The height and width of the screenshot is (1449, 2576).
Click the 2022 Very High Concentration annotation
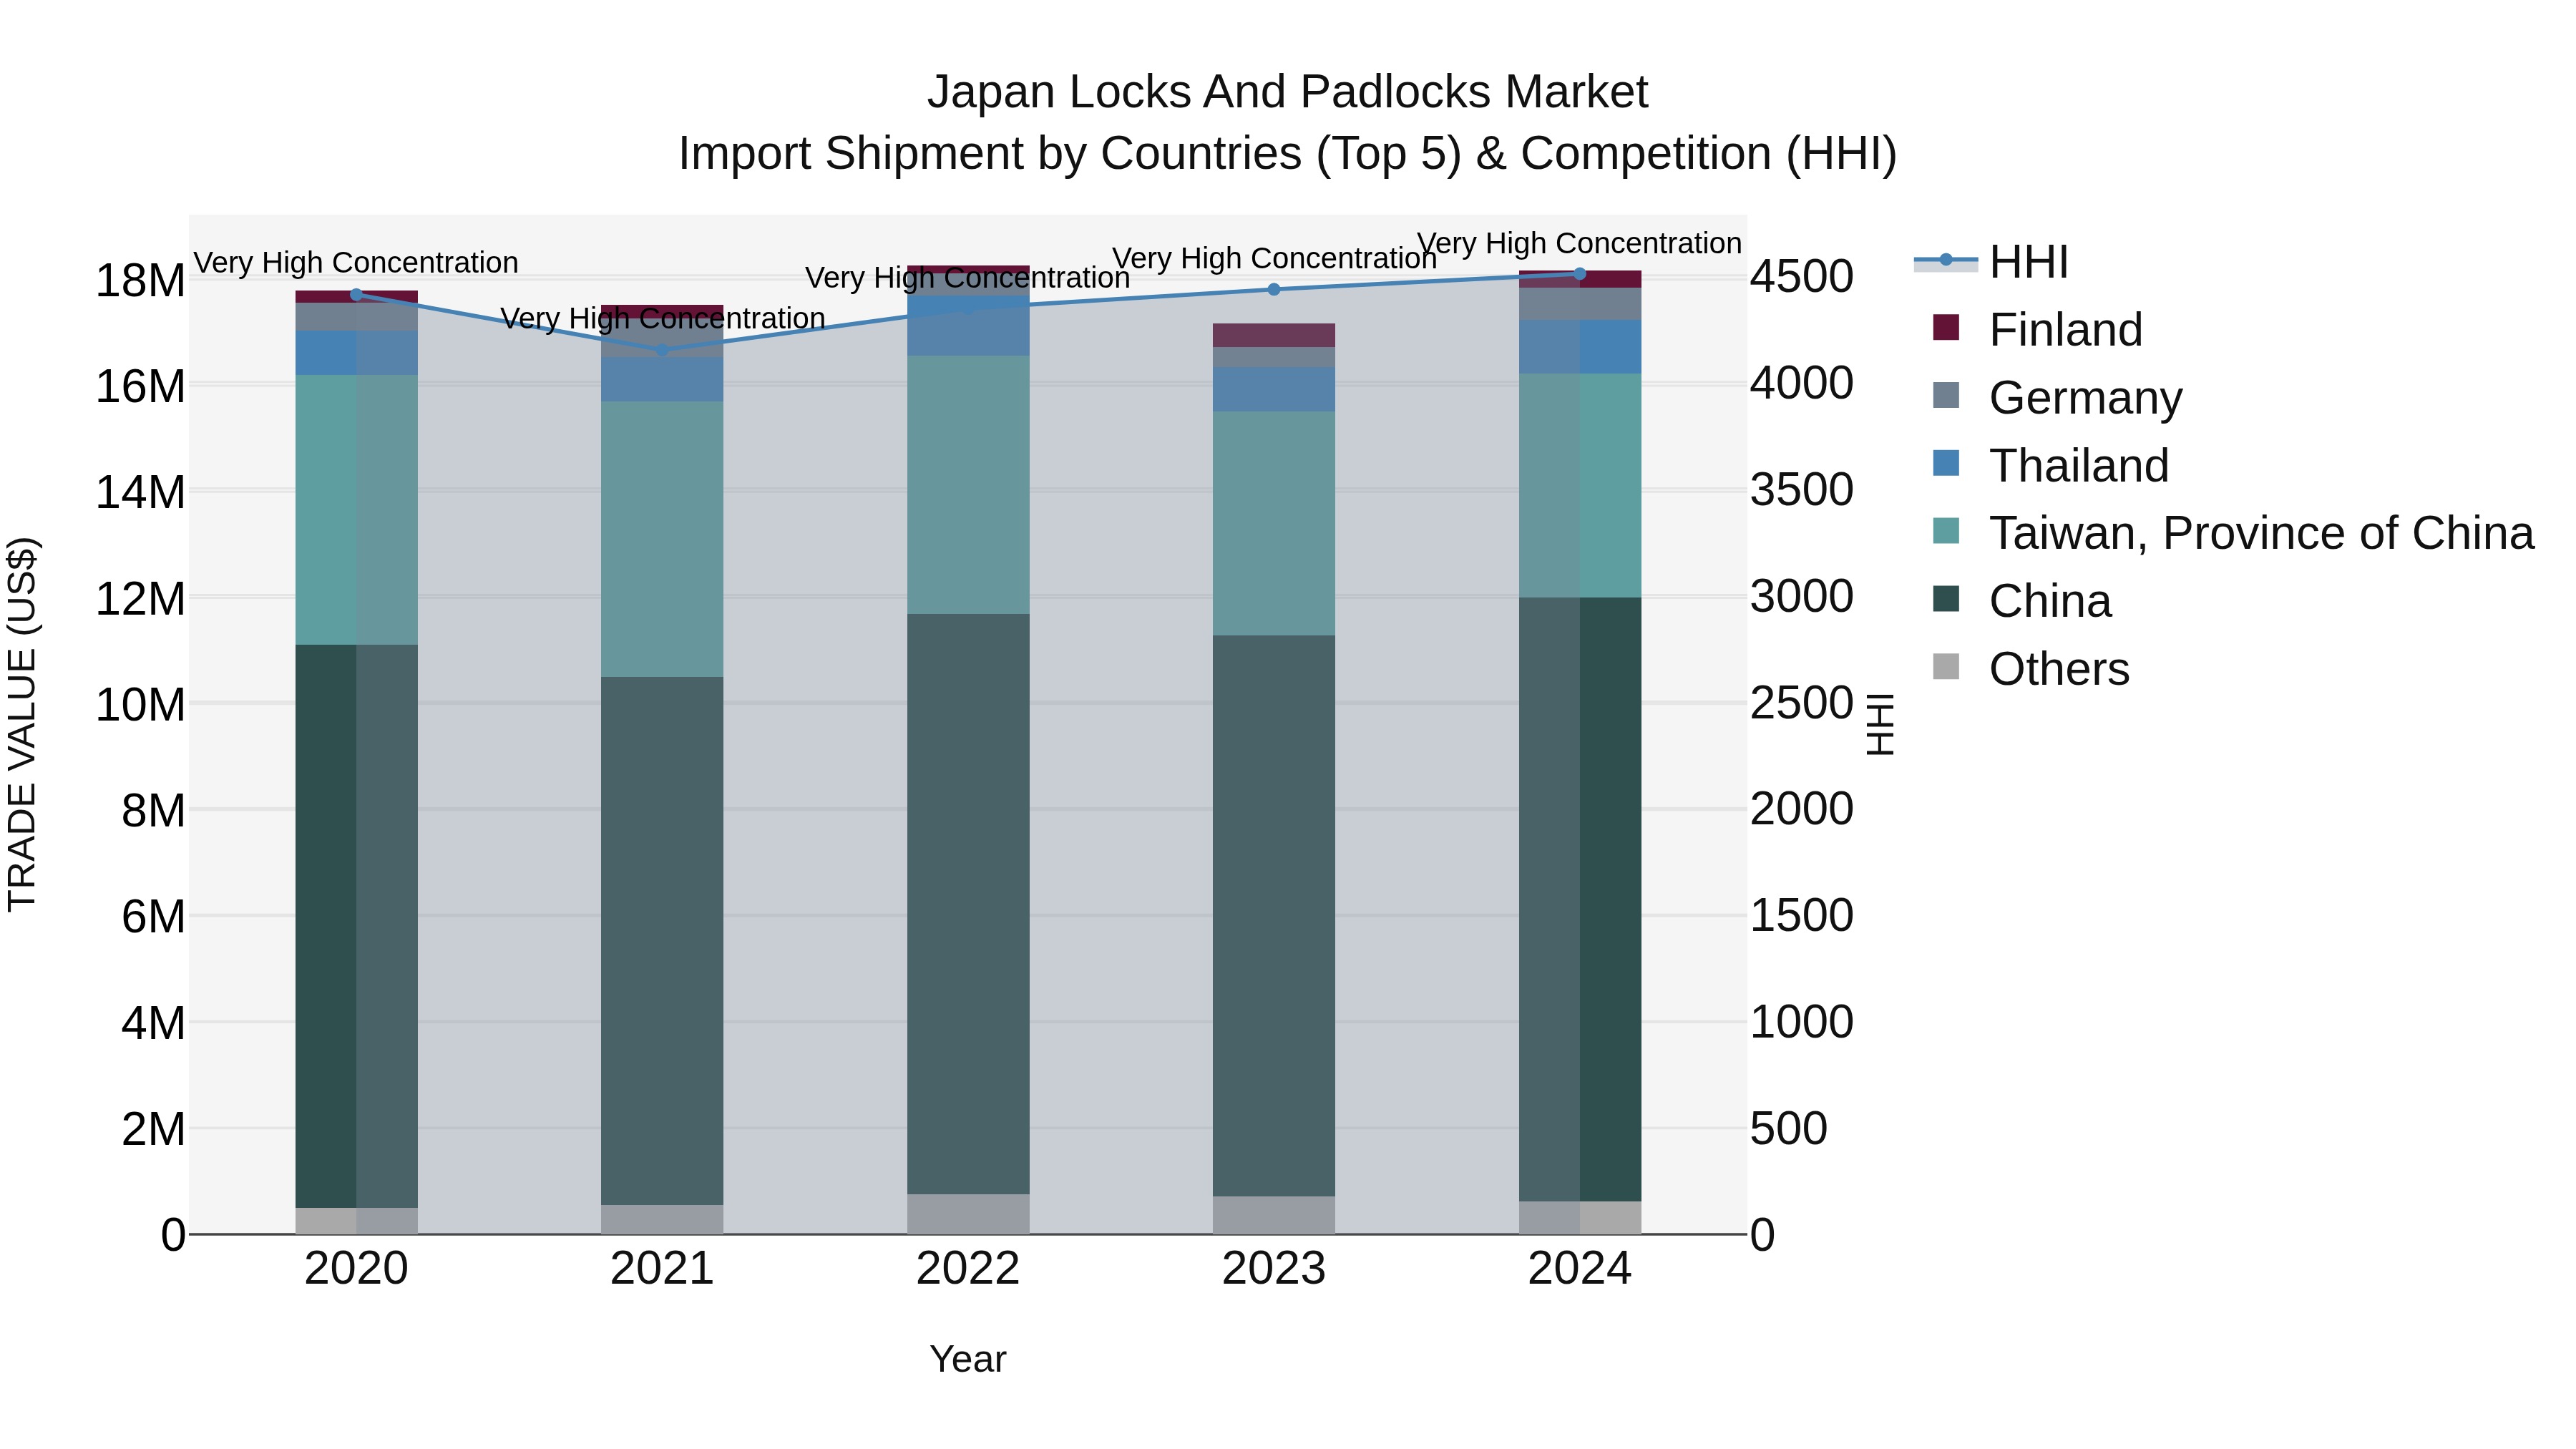click(x=967, y=278)
